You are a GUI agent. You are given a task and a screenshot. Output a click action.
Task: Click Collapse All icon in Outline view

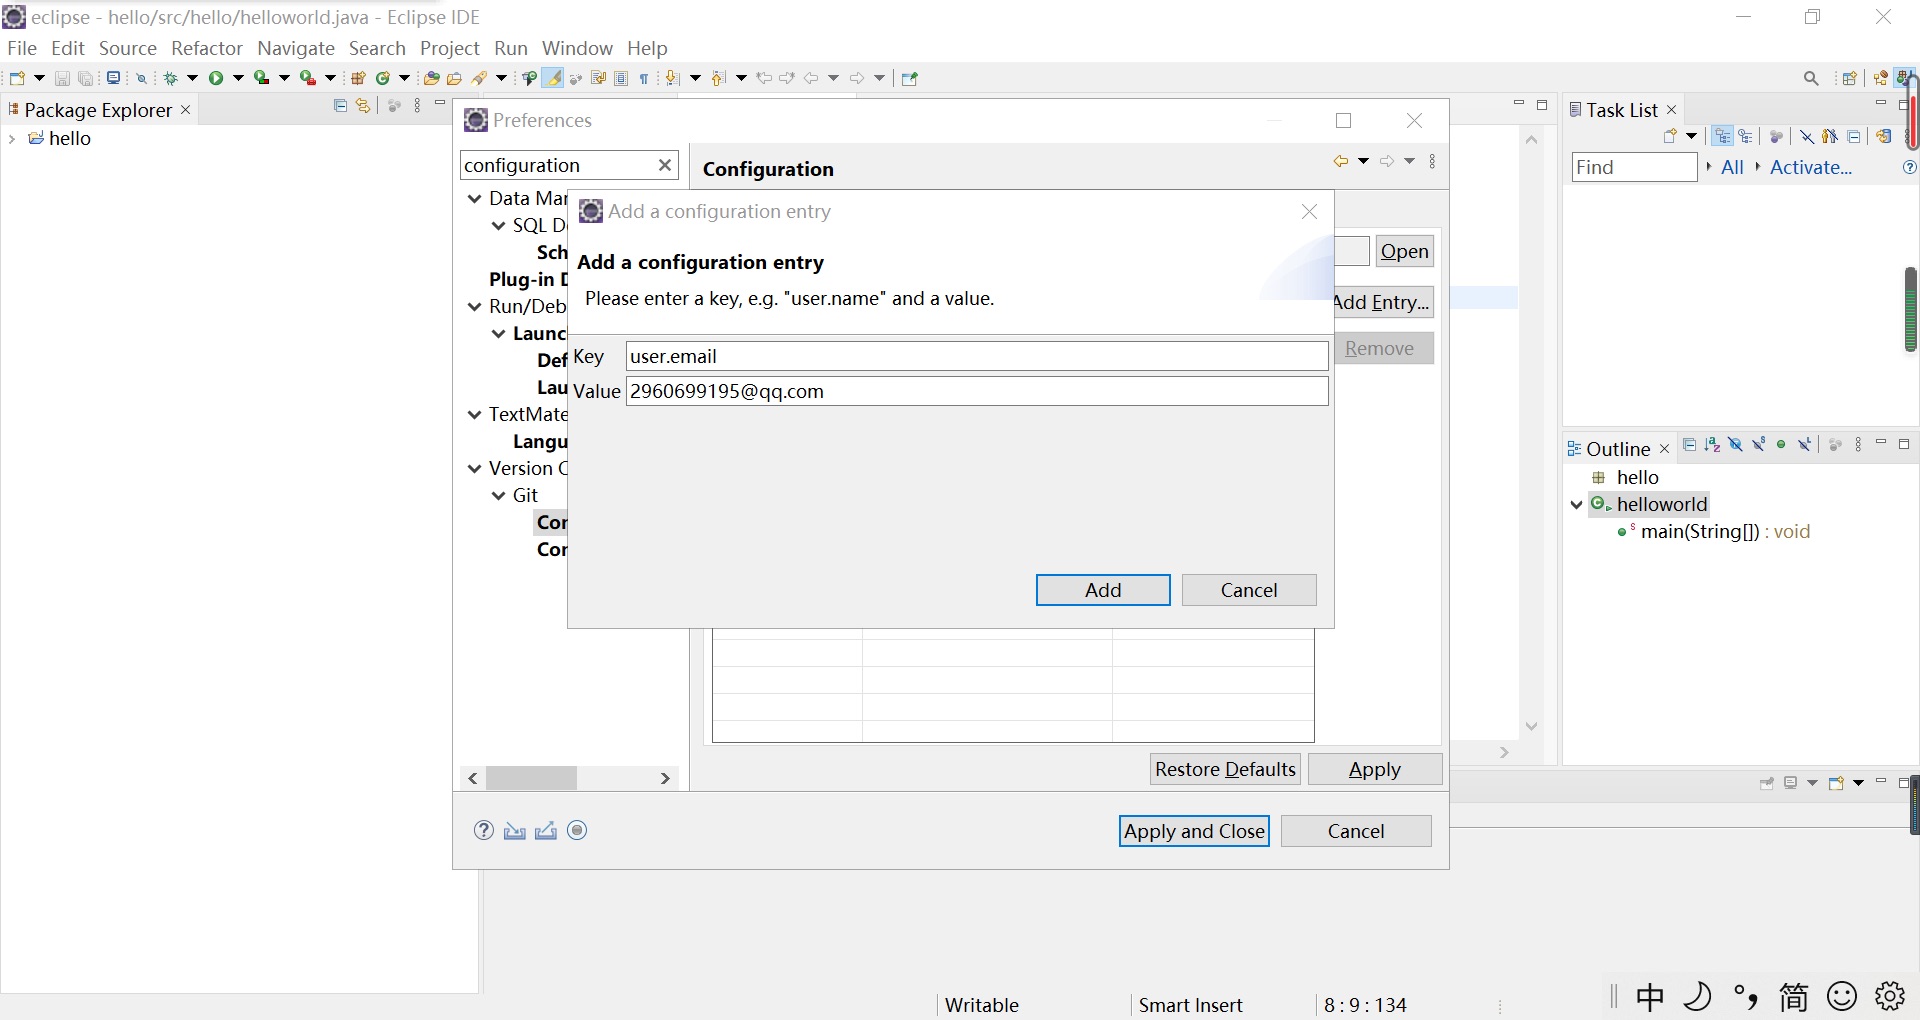point(1689,445)
